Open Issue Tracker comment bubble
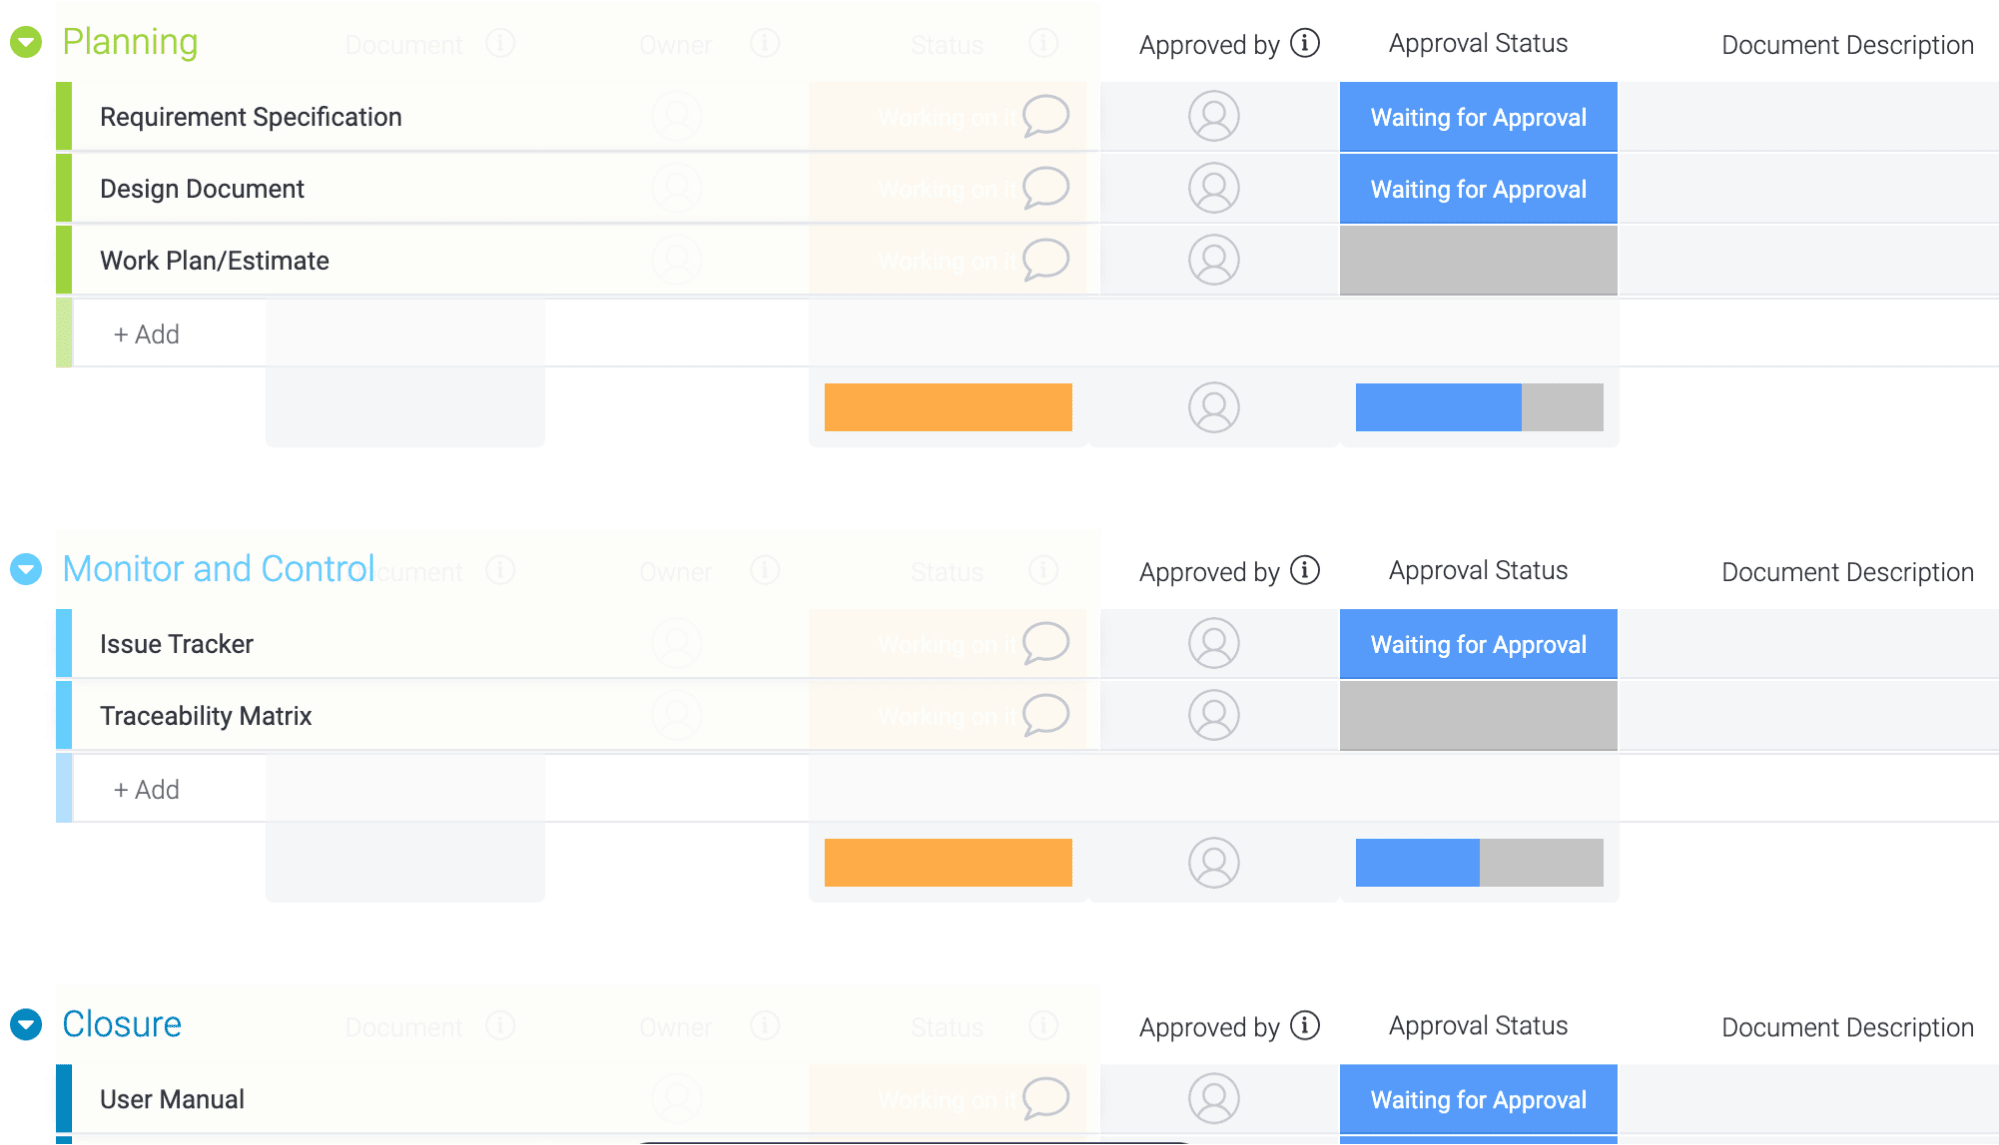Viewport: 1999px width, 1145px height. 1046,643
